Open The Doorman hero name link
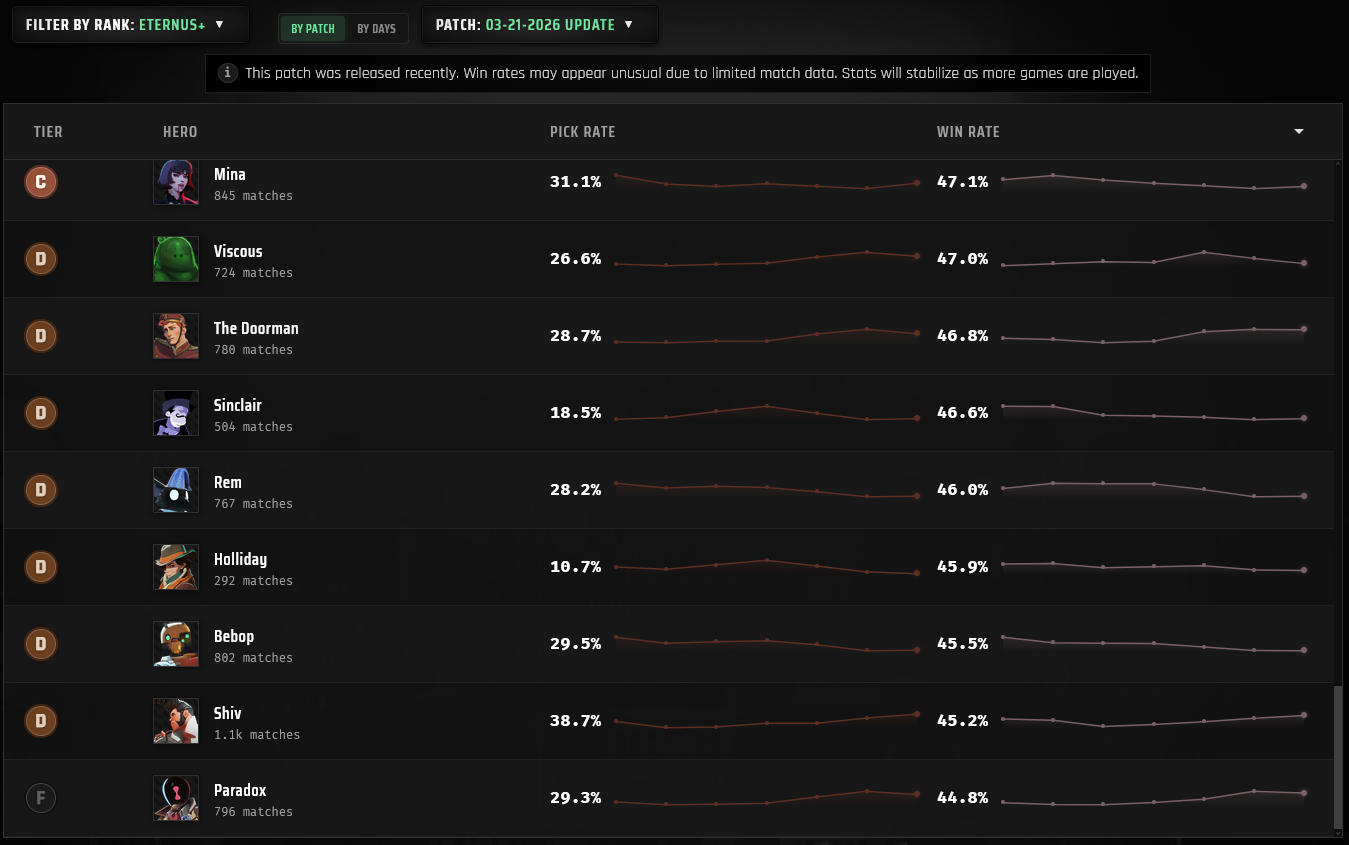 tap(256, 328)
